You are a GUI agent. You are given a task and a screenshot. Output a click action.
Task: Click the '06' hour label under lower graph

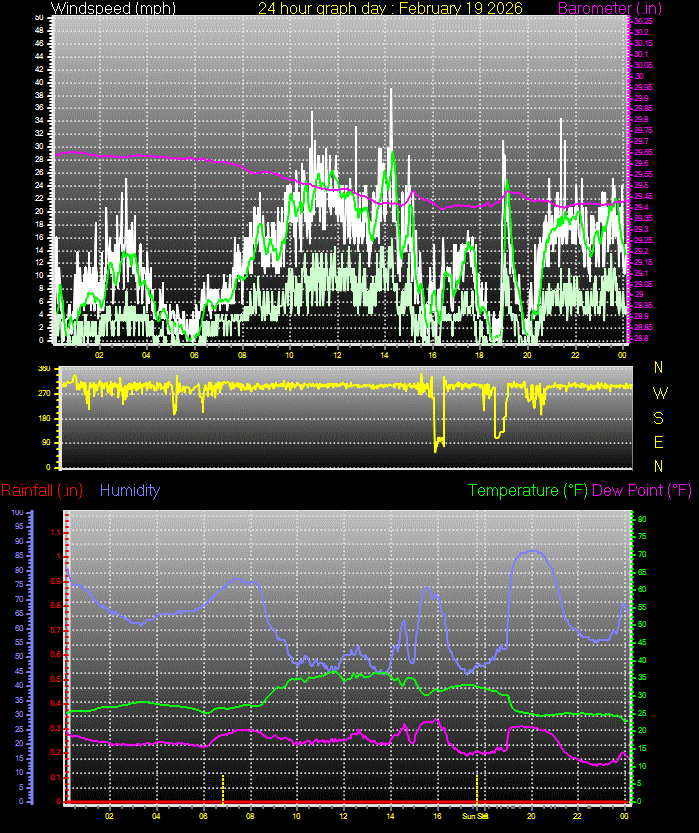[203, 816]
